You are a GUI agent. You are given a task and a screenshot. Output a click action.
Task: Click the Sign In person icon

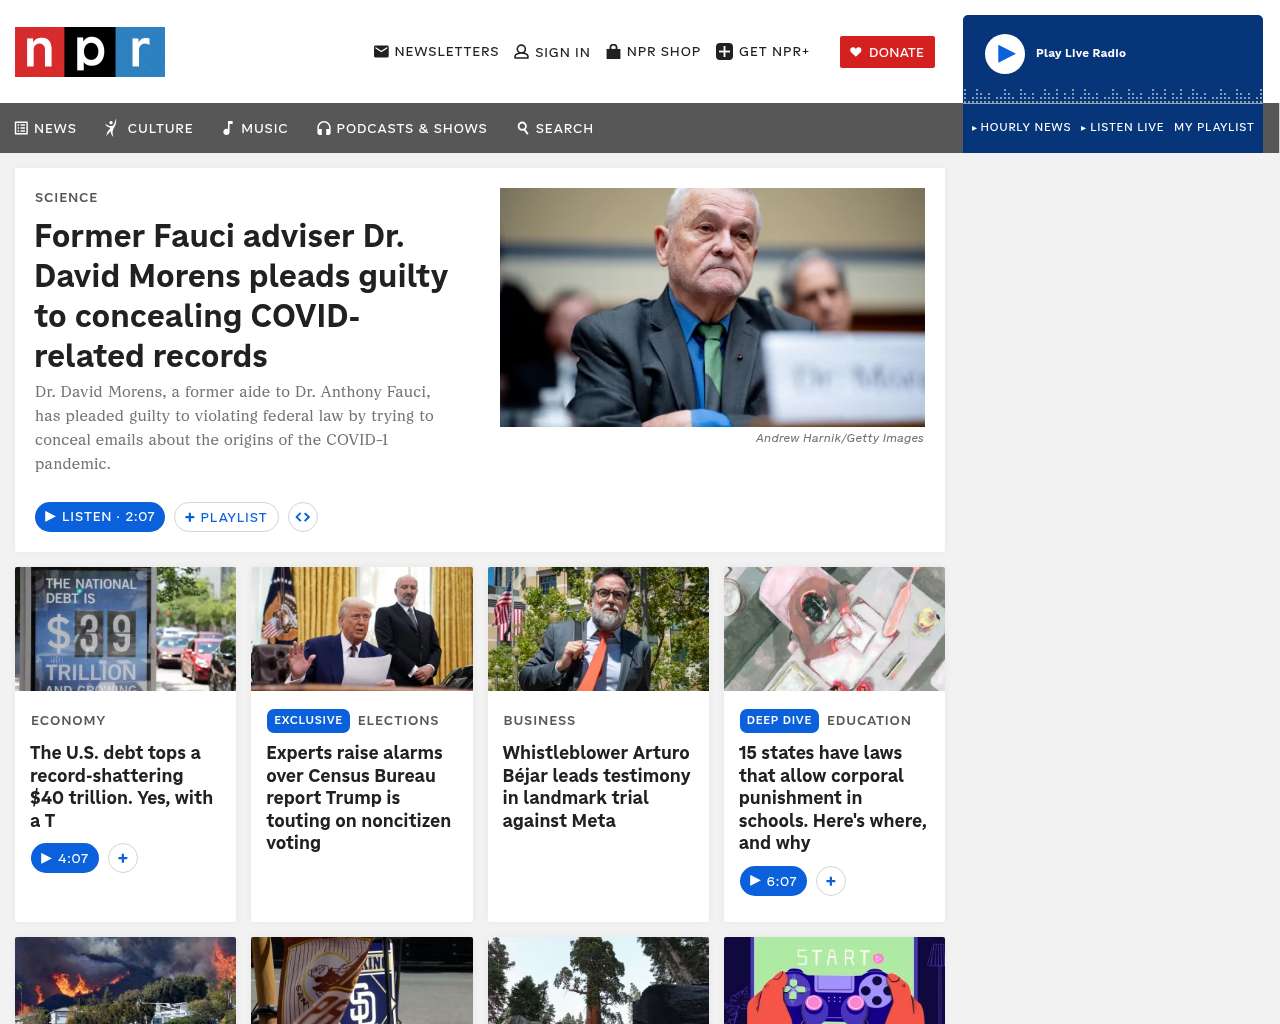coord(521,52)
